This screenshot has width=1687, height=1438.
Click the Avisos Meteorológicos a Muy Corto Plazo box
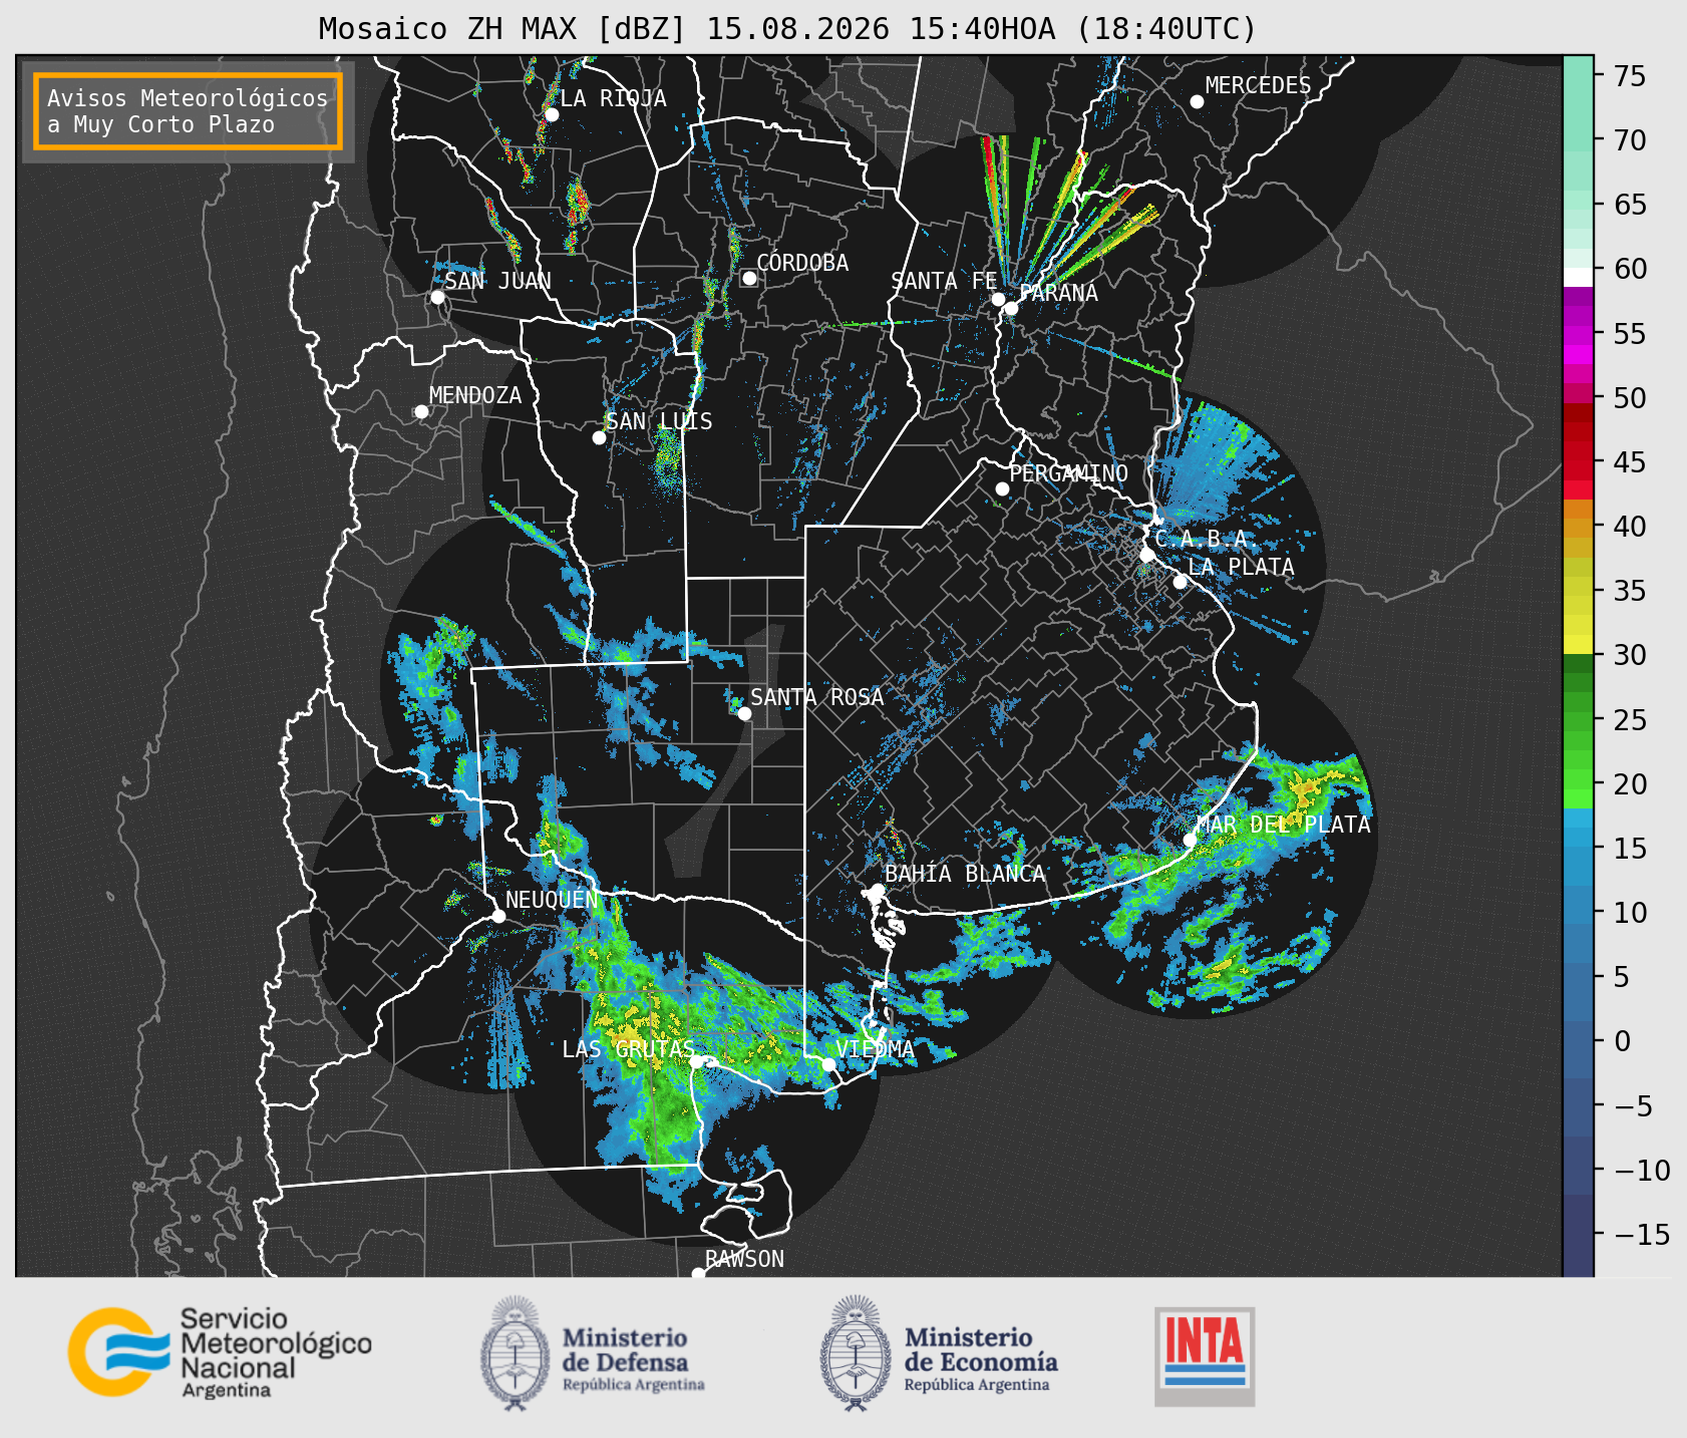click(188, 111)
